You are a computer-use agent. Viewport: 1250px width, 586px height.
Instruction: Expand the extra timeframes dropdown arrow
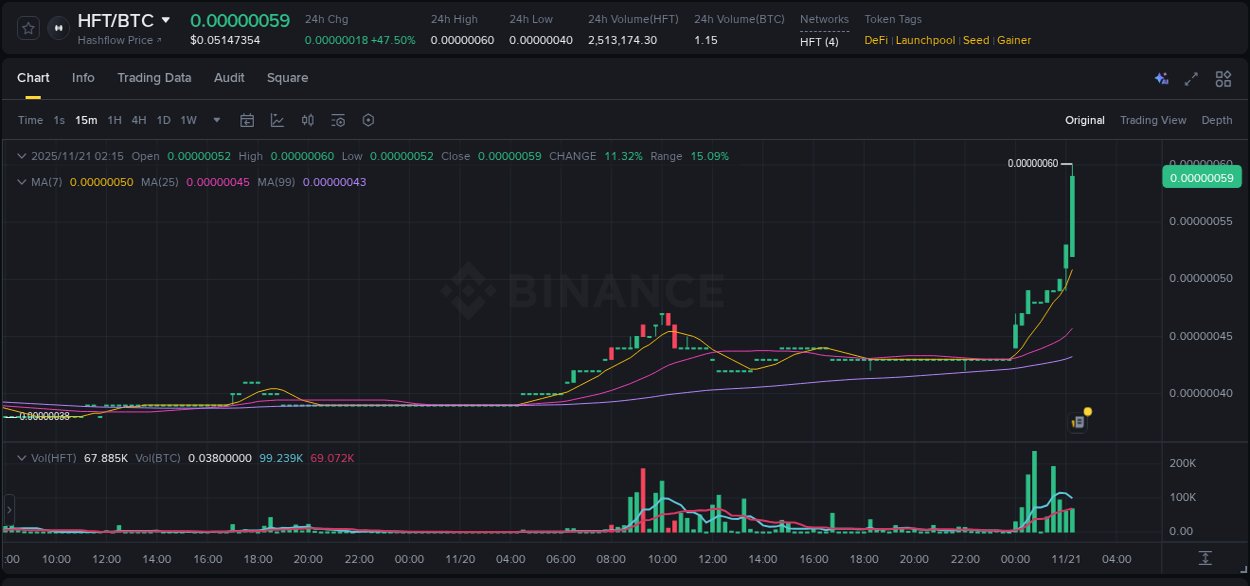215,120
